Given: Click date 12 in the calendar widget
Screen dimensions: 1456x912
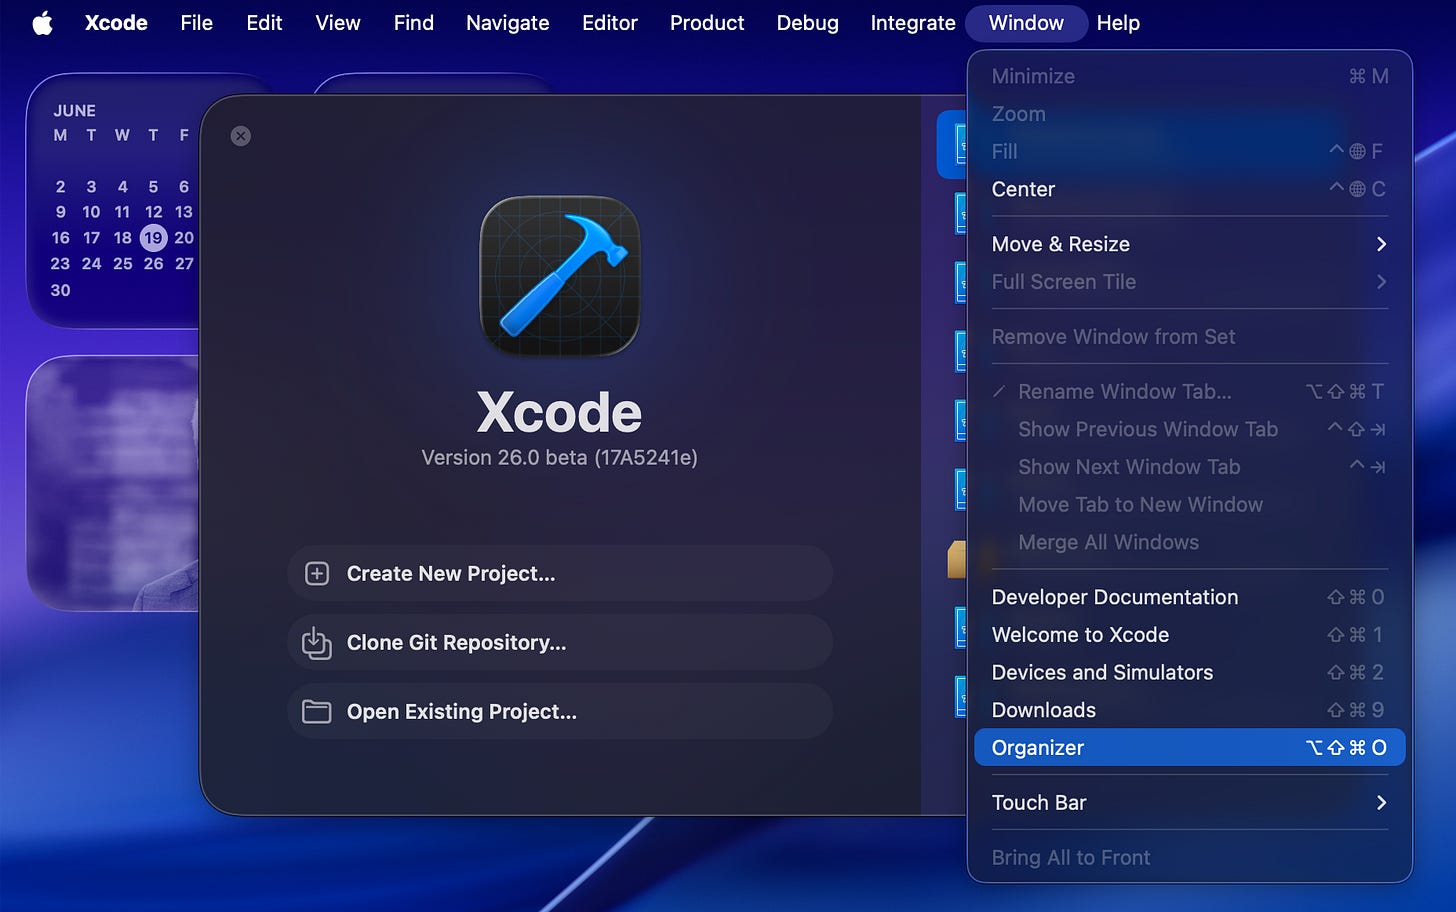Looking at the screenshot, I should (x=153, y=212).
